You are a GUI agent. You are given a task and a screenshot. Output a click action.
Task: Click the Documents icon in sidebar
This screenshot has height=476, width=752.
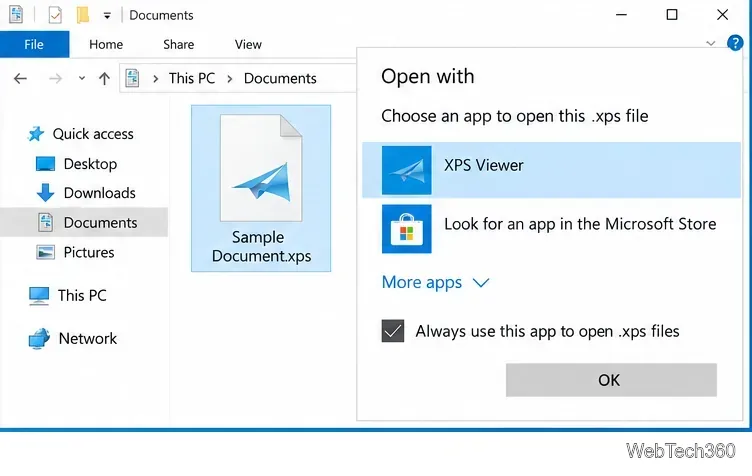click(46, 222)
